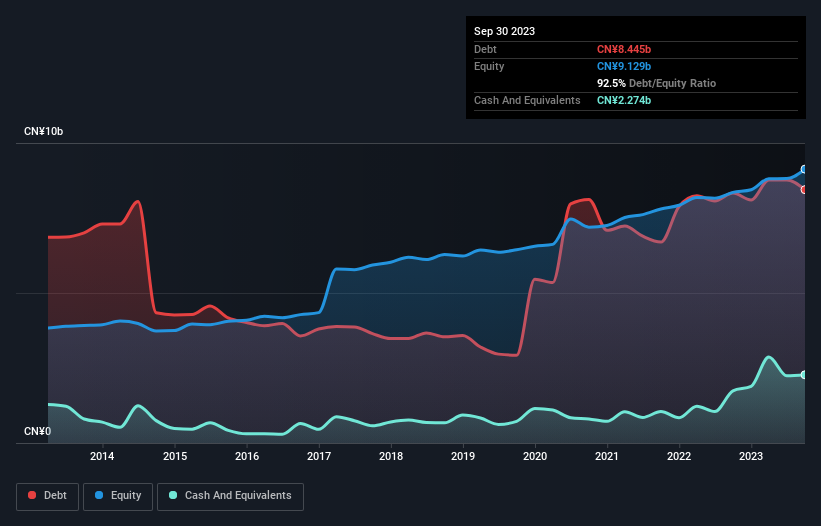The height and width of the screenshot is (526, 821).
Task: Click the blue Equity legend dot
Action: (x=99, y=495)
